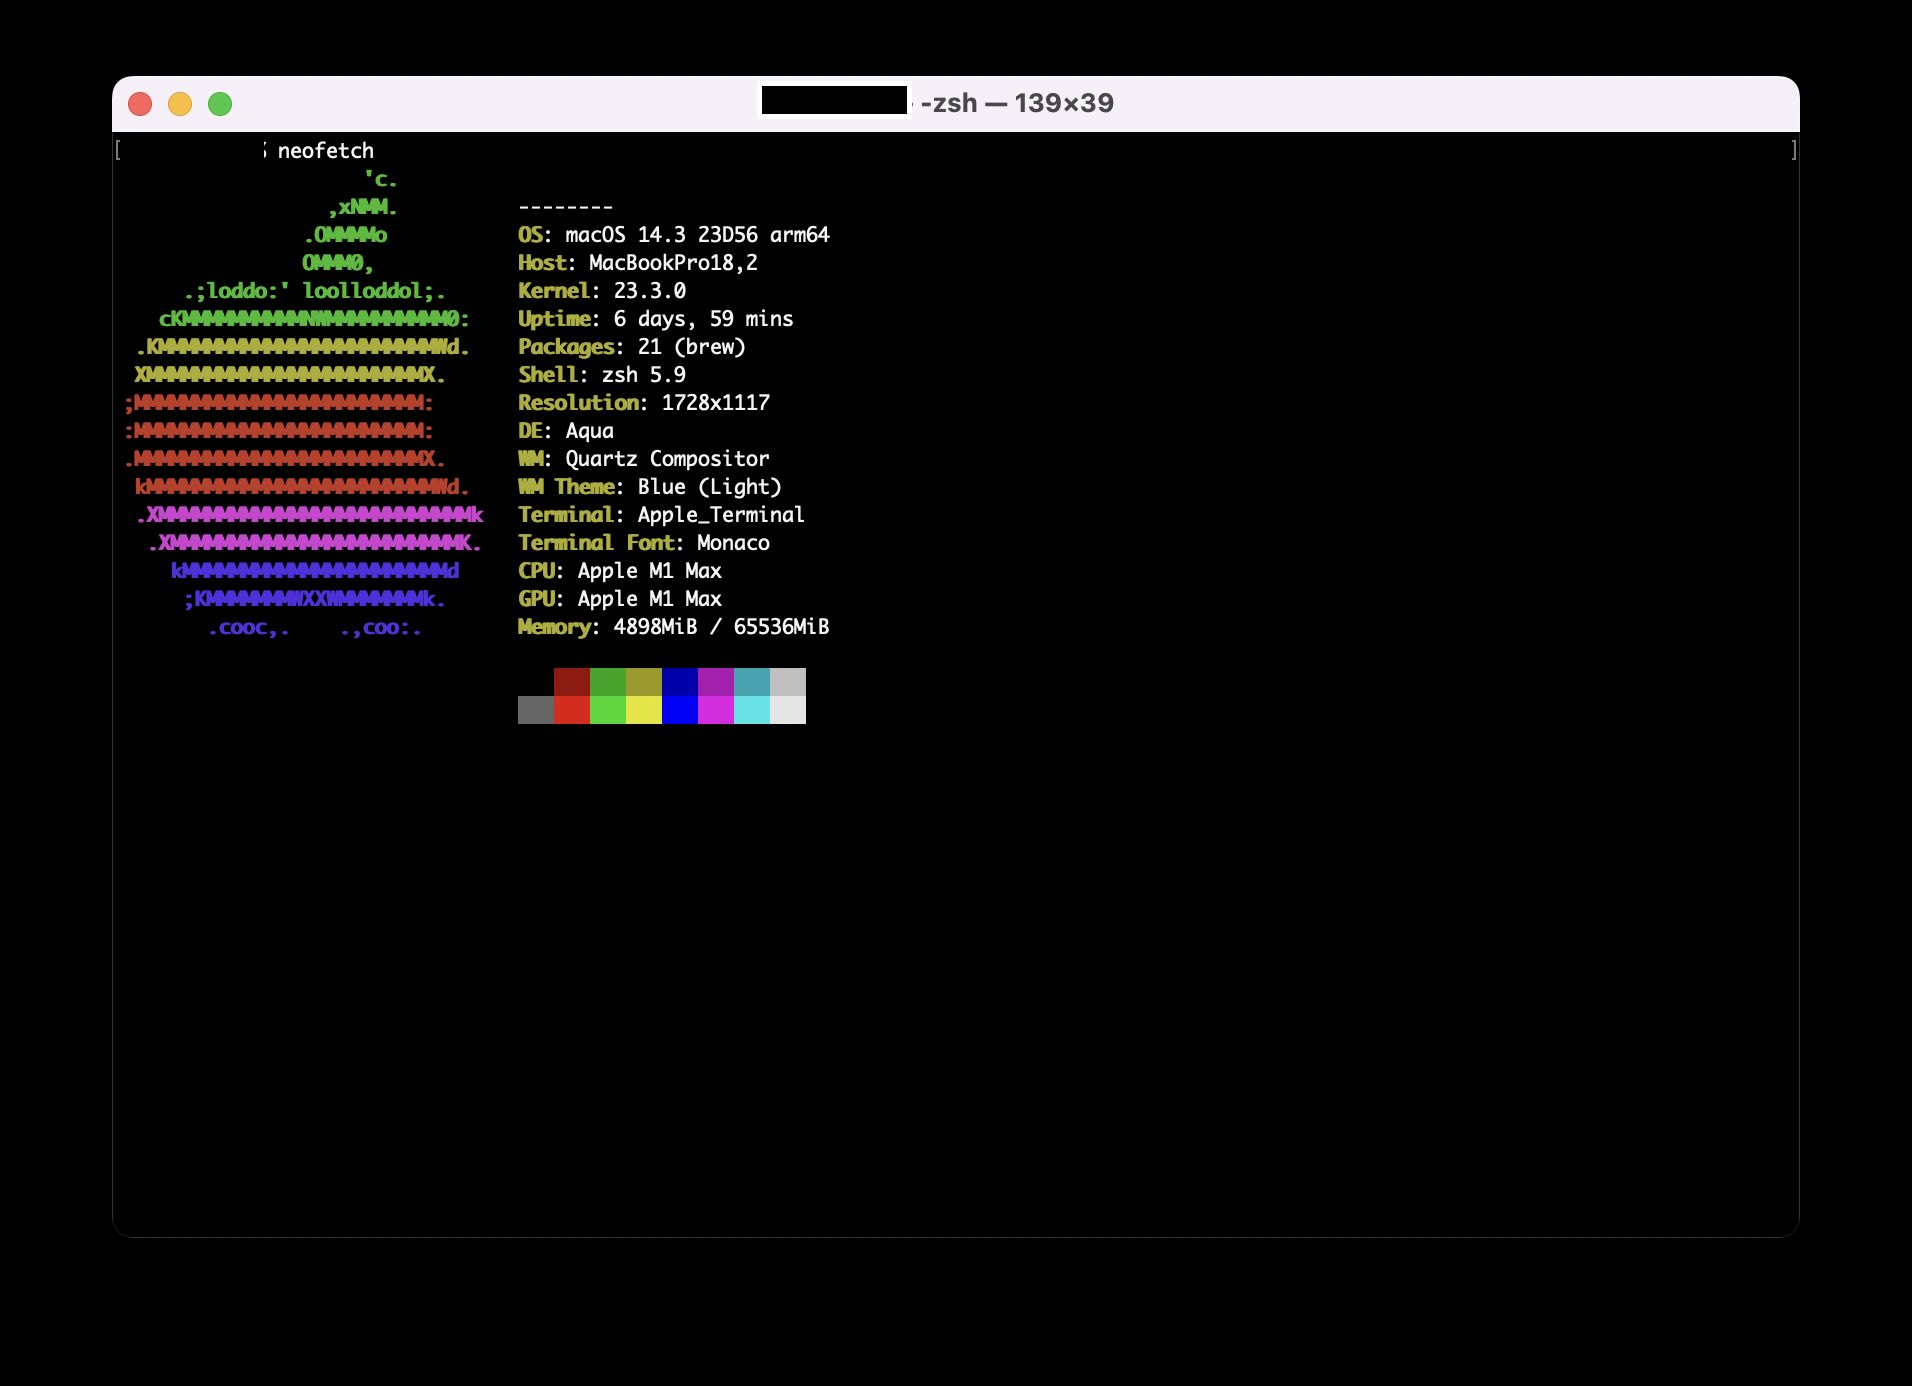Click the dark blue swatch in top color row
The width and height of the screenshot is (1912, 1386).
click(680, 682)
